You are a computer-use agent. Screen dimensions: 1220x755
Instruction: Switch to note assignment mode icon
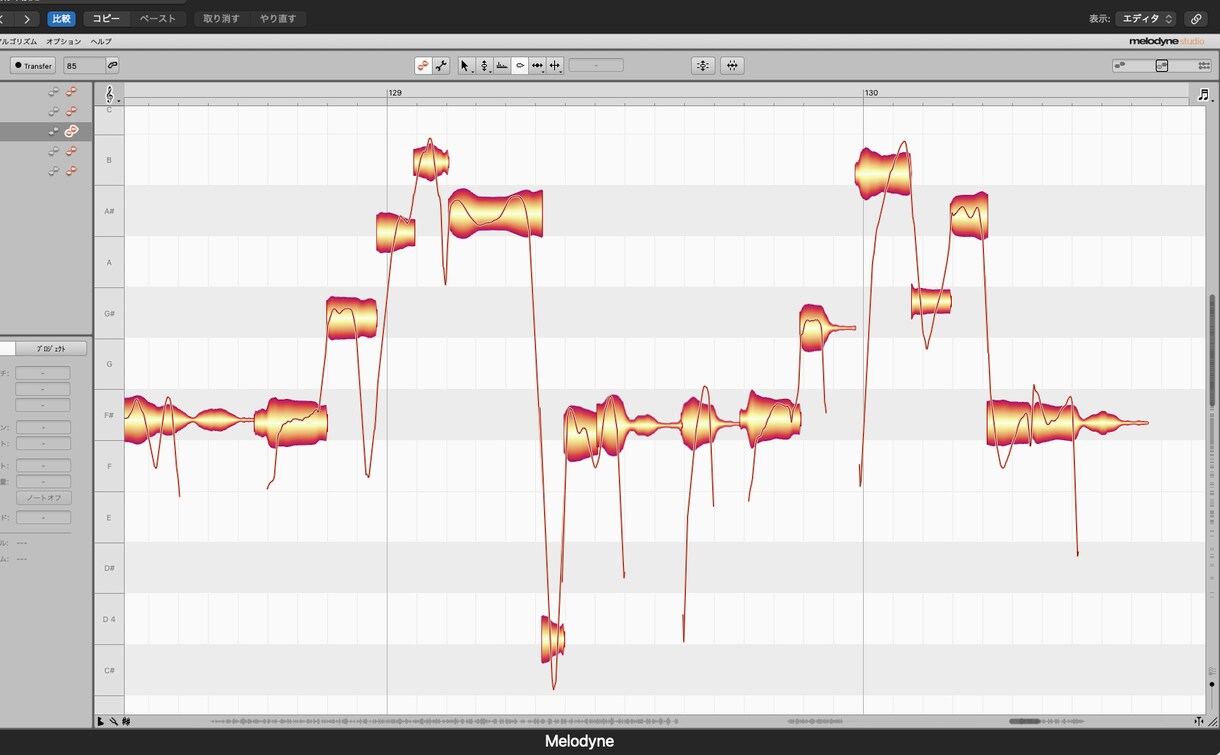tap(441, 66)
